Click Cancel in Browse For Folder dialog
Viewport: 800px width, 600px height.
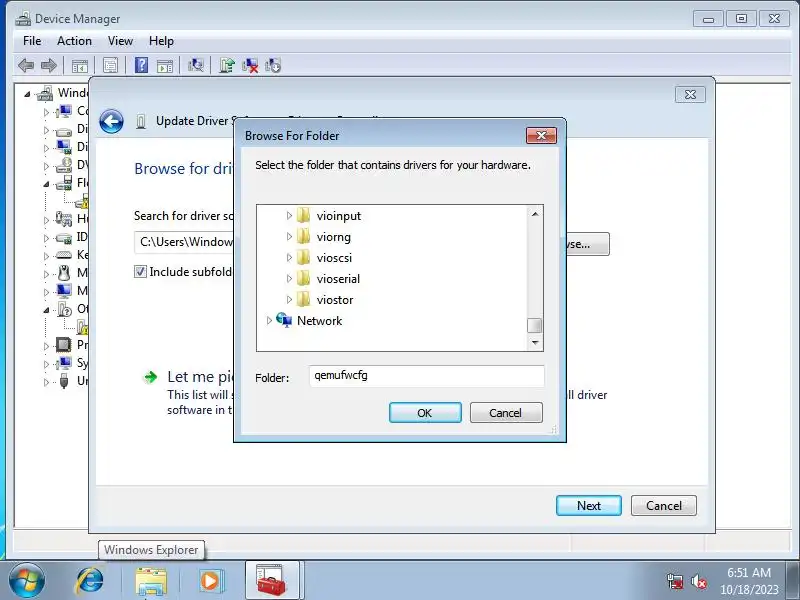506,412
